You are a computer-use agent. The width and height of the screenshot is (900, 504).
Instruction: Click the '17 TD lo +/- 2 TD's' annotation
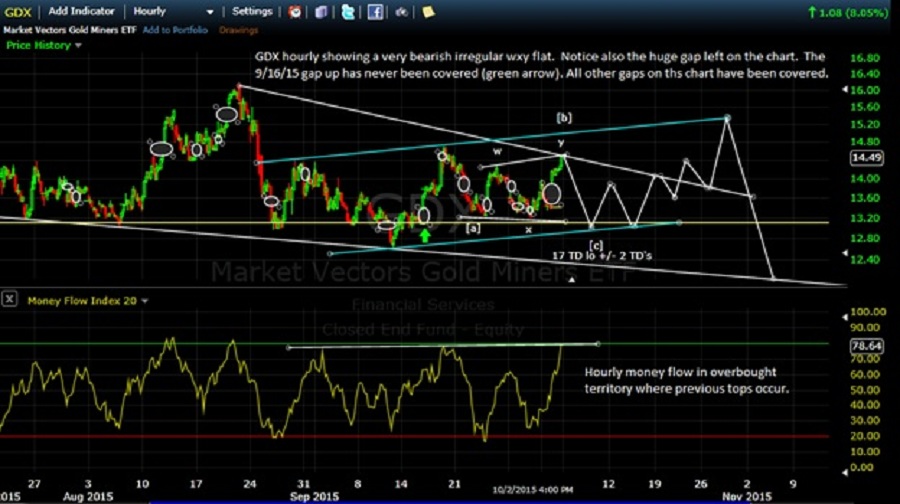tap(602, 256)
